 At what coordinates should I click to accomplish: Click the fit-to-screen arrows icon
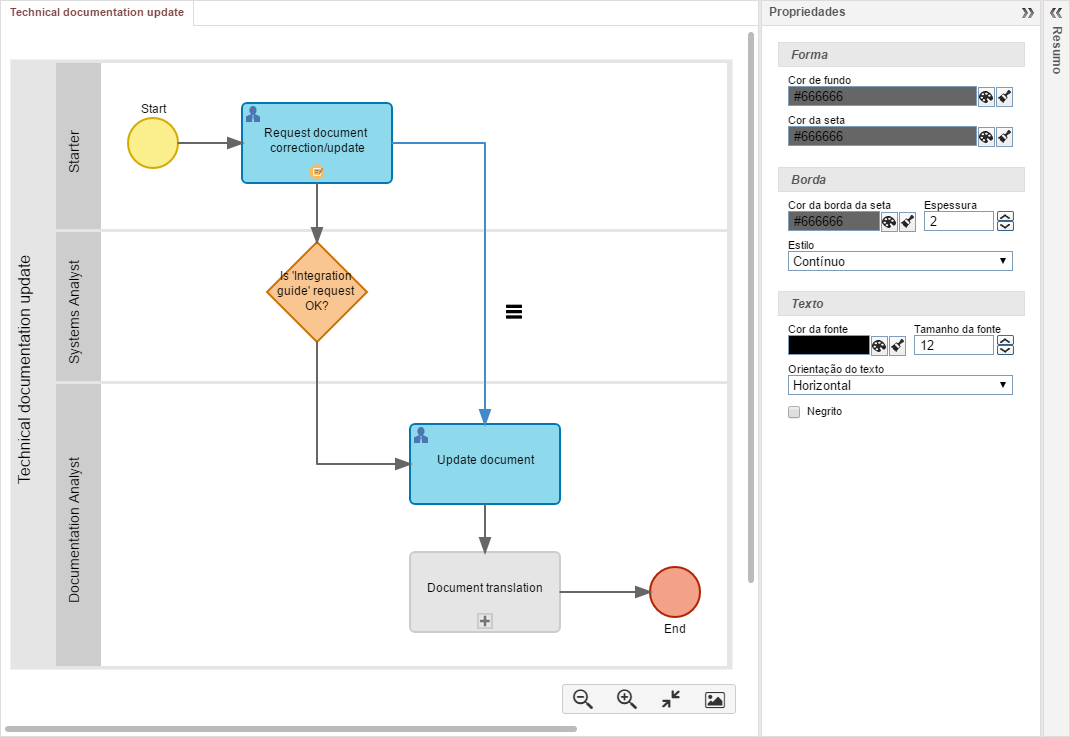[x=671, y=699]
